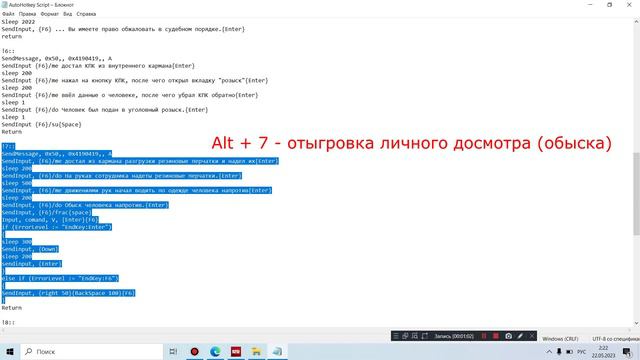Viewport: 640px width, 360px height.
Task: Click the UTF-8 encoding status entry
Action: (616, 339)
